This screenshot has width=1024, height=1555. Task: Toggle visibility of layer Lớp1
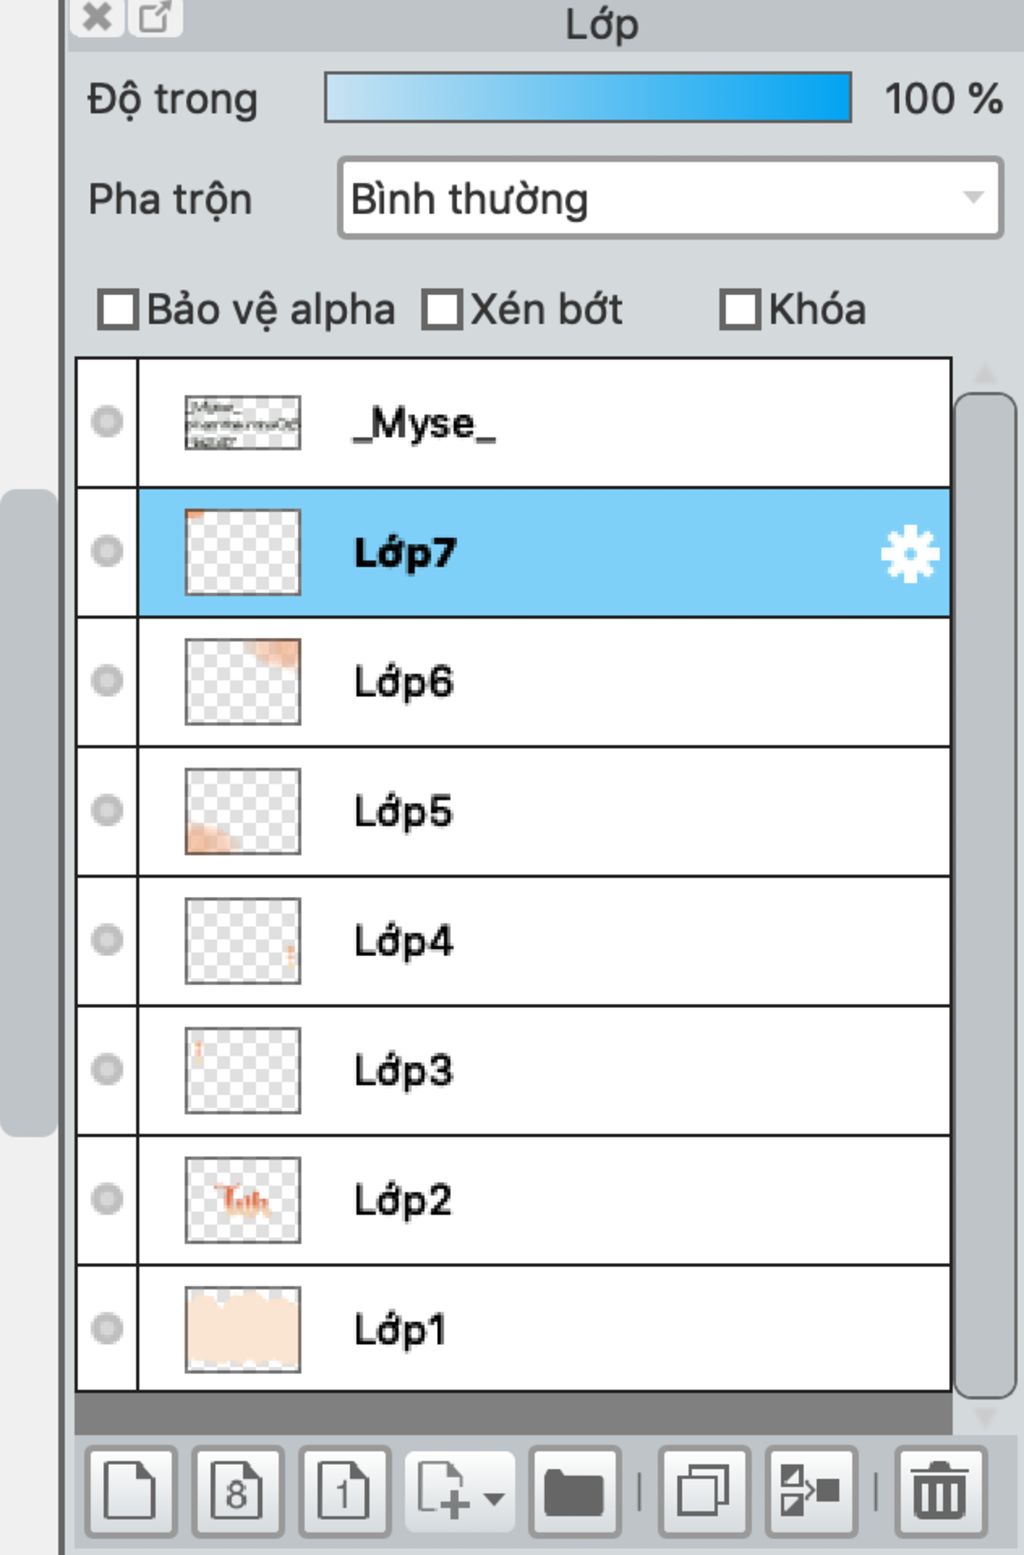point(107,1328)
